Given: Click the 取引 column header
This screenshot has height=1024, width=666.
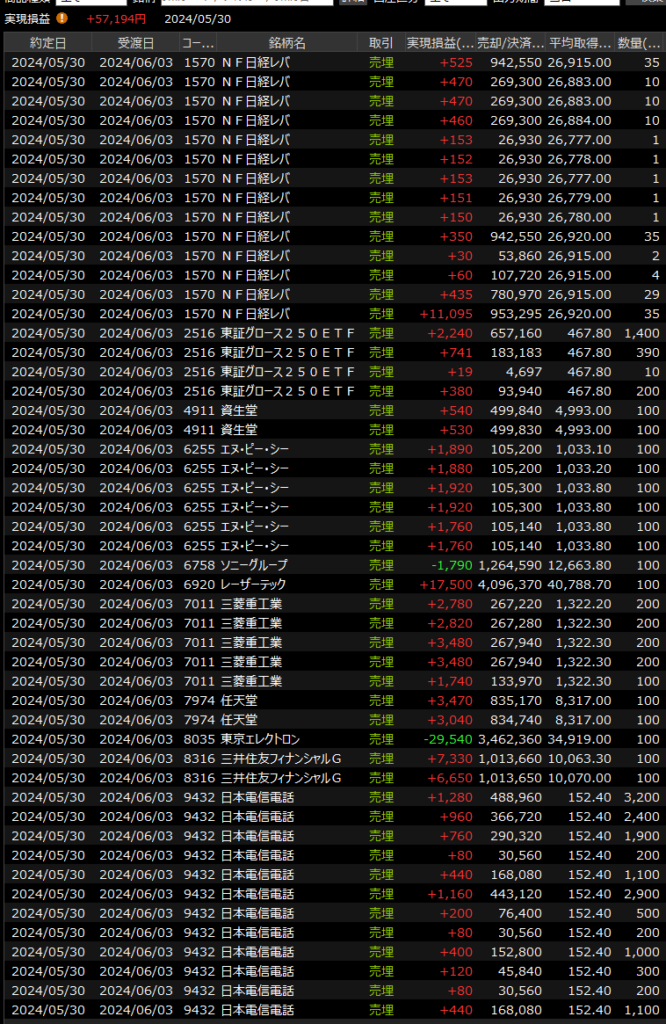Looking at the screenshot, I should [x=380, y=43].
